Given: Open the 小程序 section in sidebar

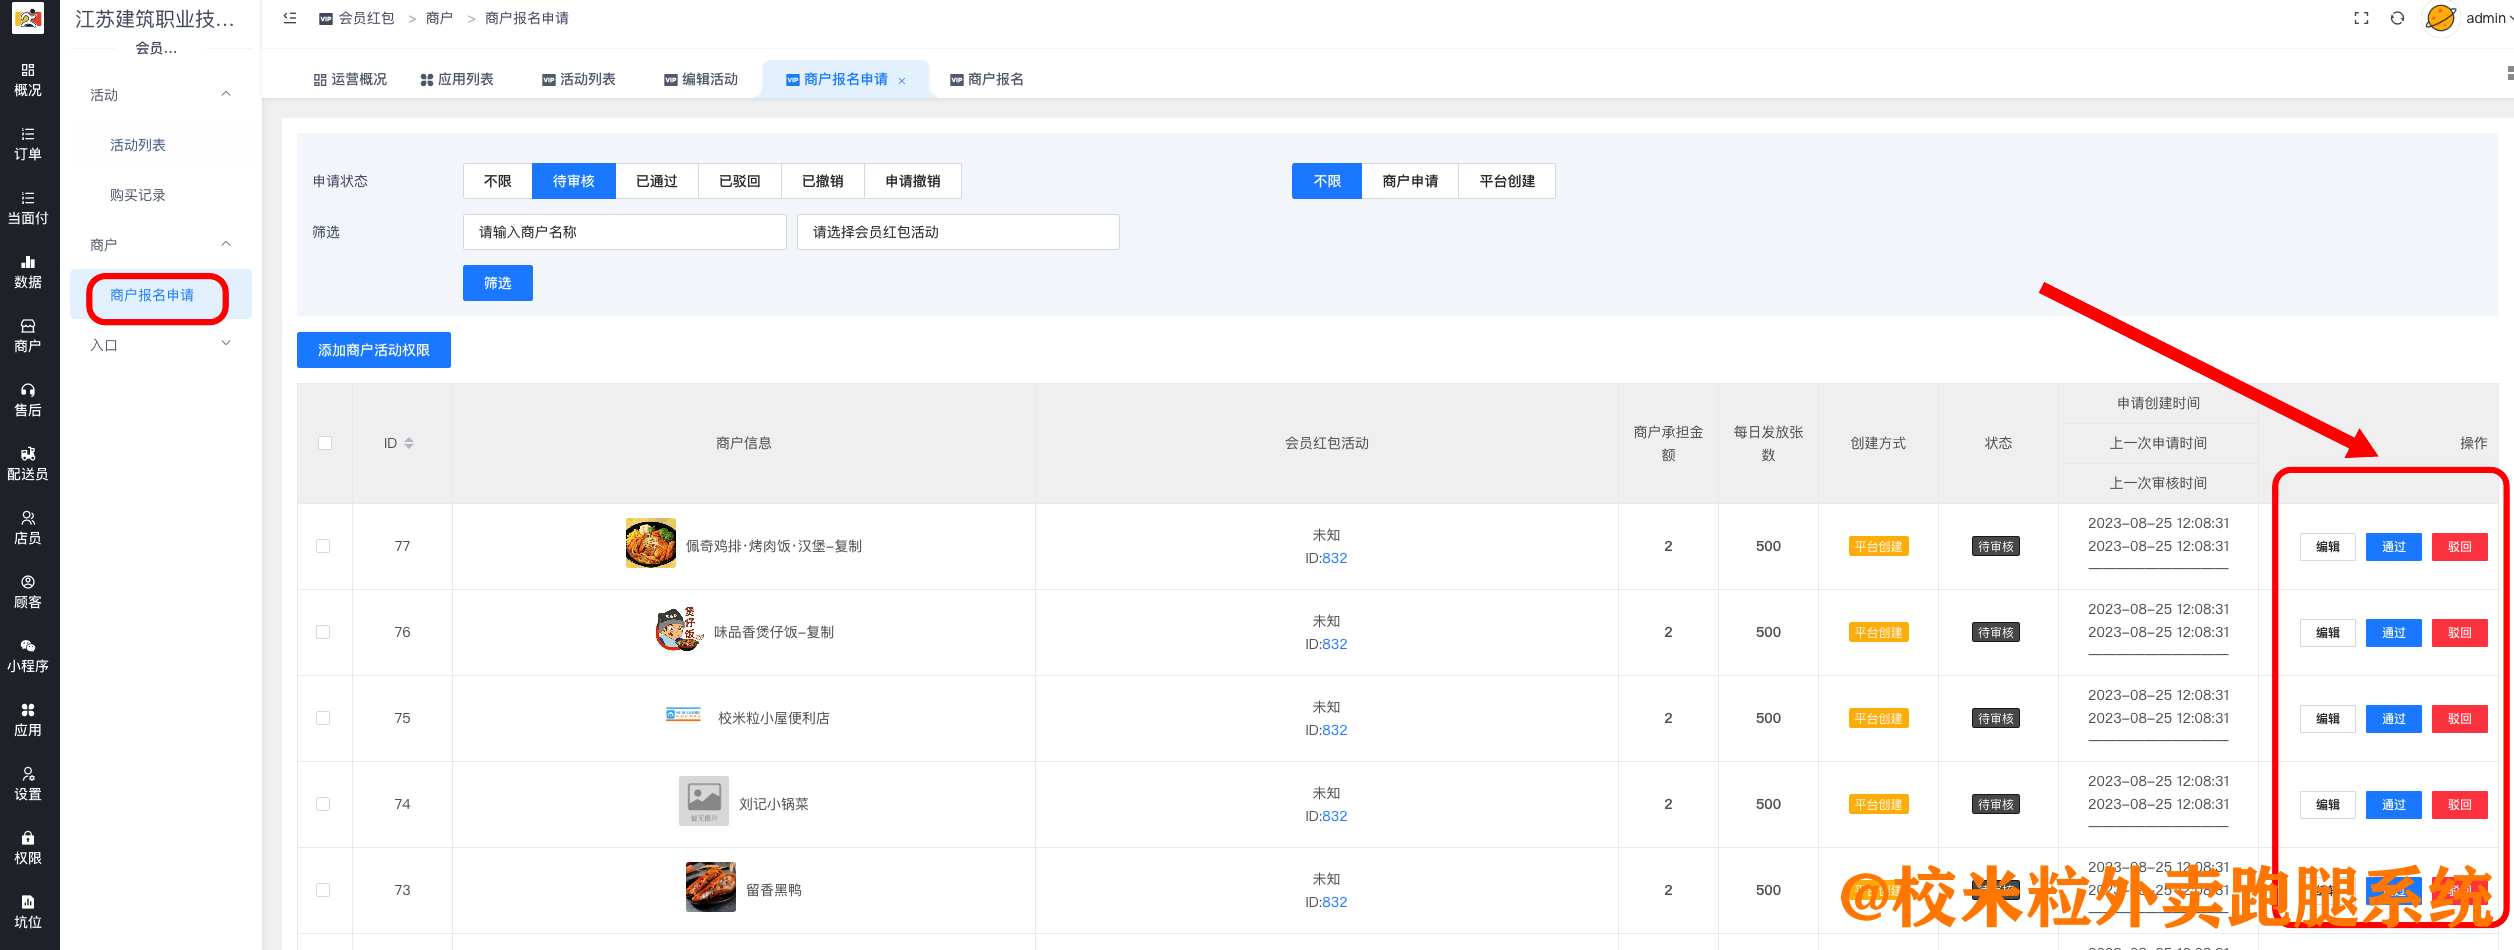Looking at the screenshot, I should (x=28, y=657).
